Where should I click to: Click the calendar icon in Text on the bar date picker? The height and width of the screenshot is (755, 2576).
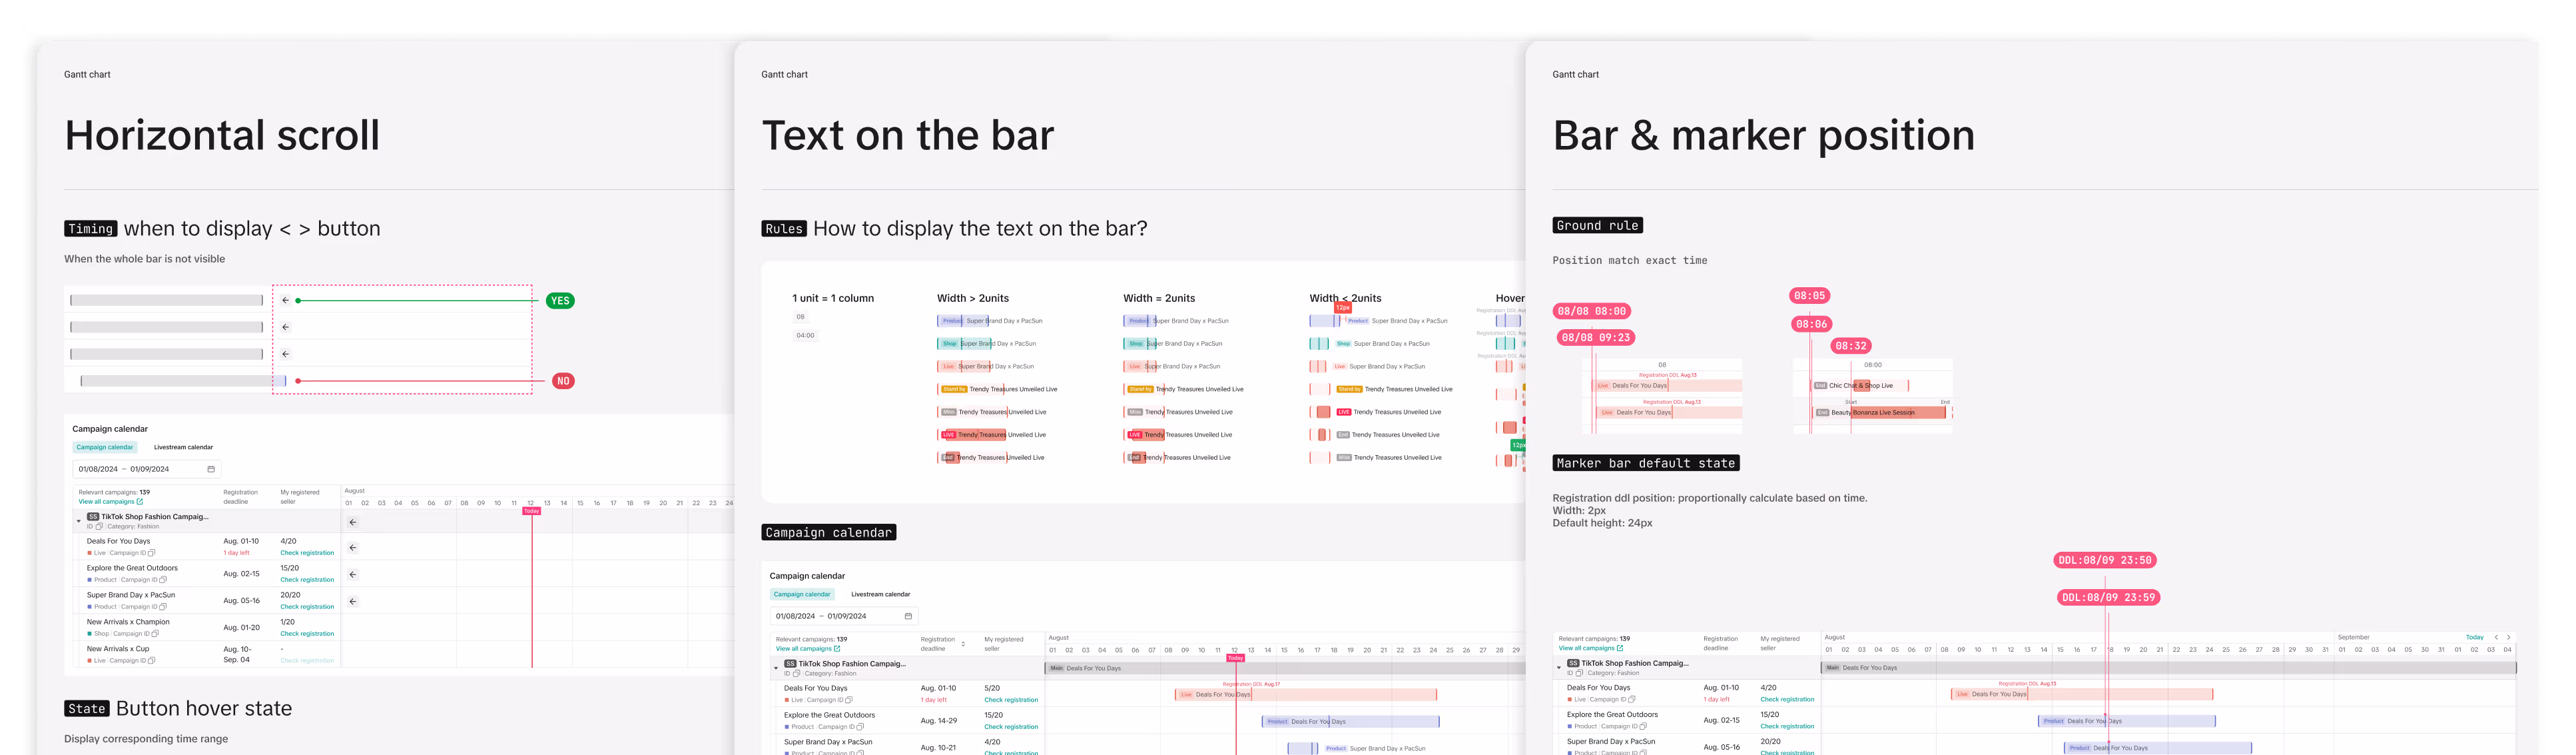(x=908, y=616)
